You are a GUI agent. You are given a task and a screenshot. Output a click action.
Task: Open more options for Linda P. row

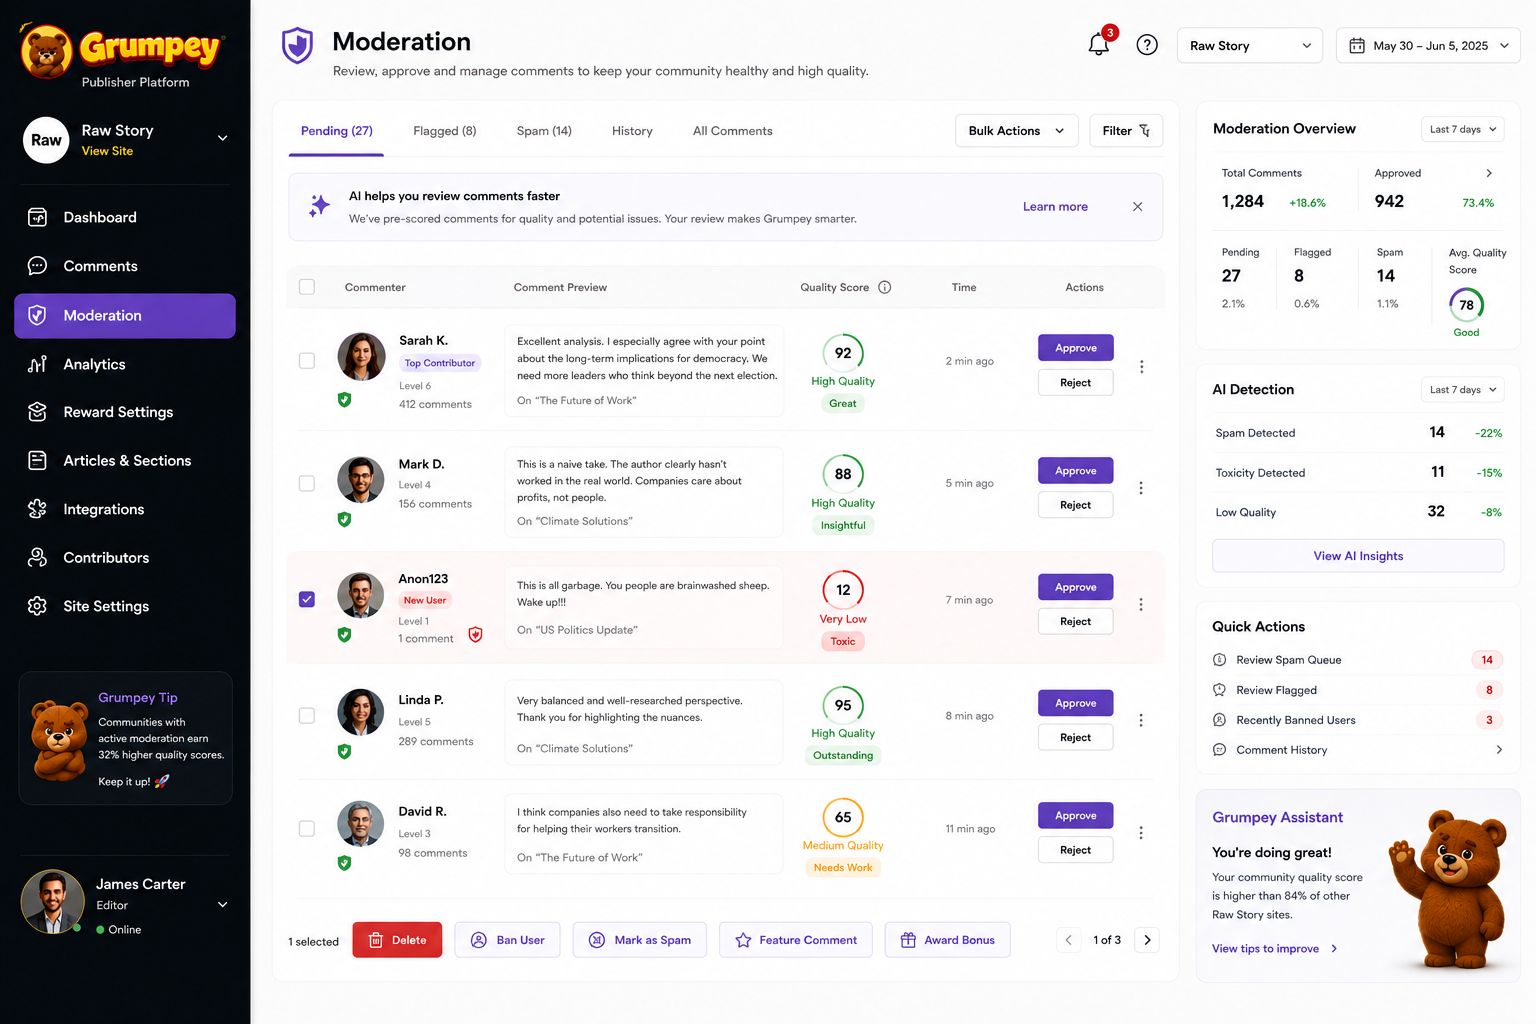click(x=1141, y=720)
